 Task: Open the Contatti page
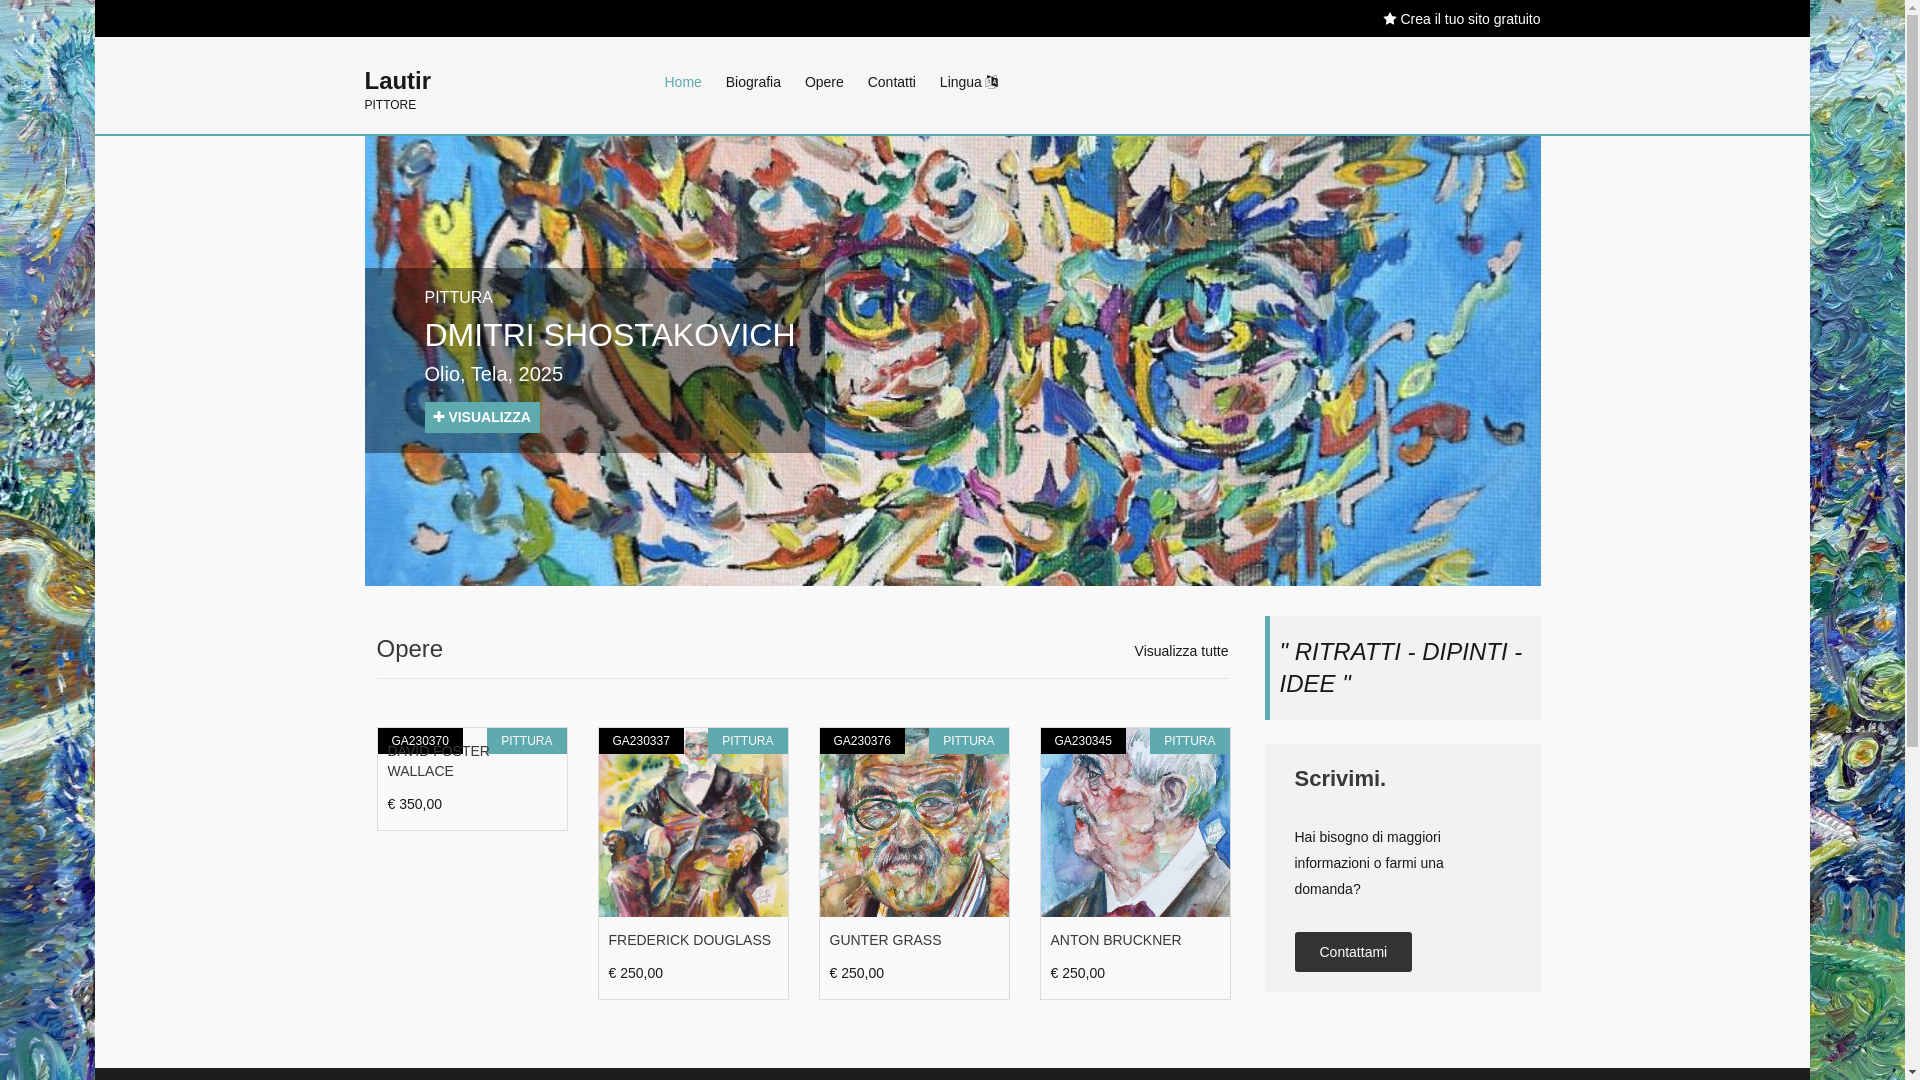click(x=892, y=82)
